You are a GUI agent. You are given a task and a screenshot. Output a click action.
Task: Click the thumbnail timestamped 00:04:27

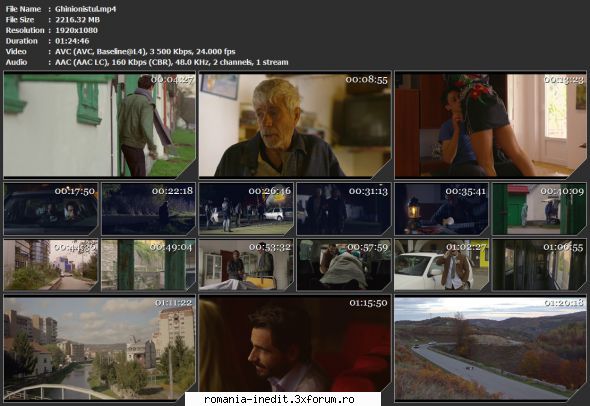[100, 125]
